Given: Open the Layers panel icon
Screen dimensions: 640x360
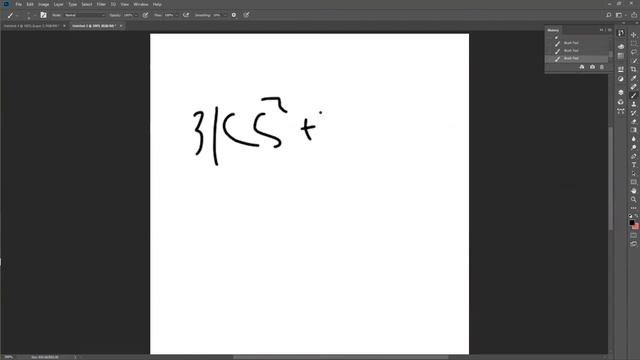Looking at the screenshot, I should pyautogui.click(x=621, y=93).
